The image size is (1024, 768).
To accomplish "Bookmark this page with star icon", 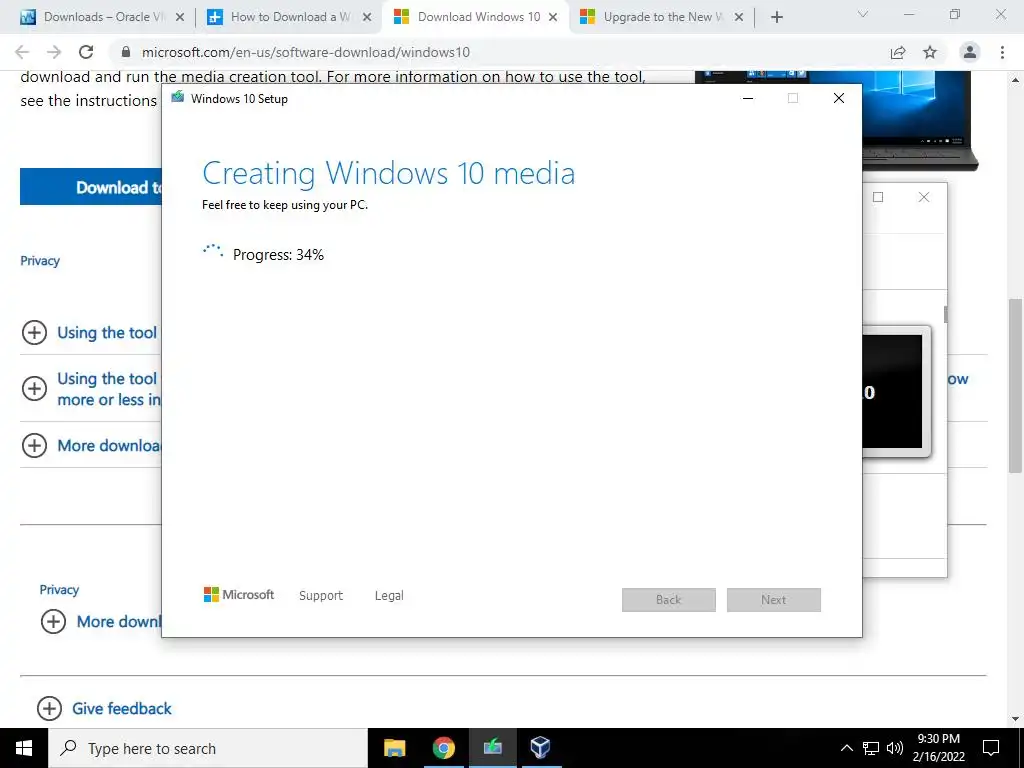I will pyautogui.click(x=930, y=52).
